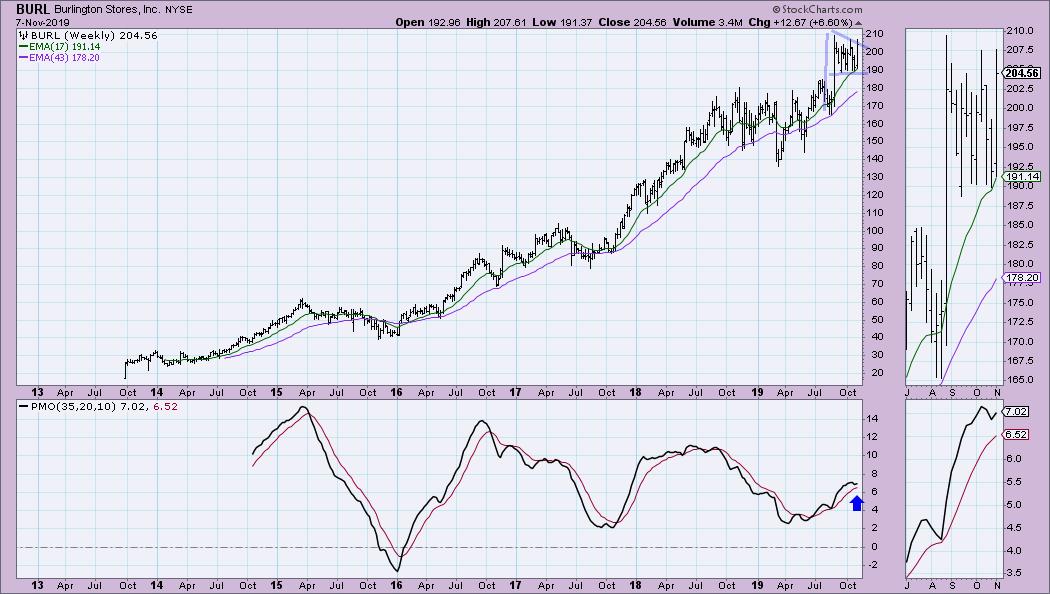Click the Volume 3.4M value
This screenshot has height=594, width=1050.
[x=708, y=22]
